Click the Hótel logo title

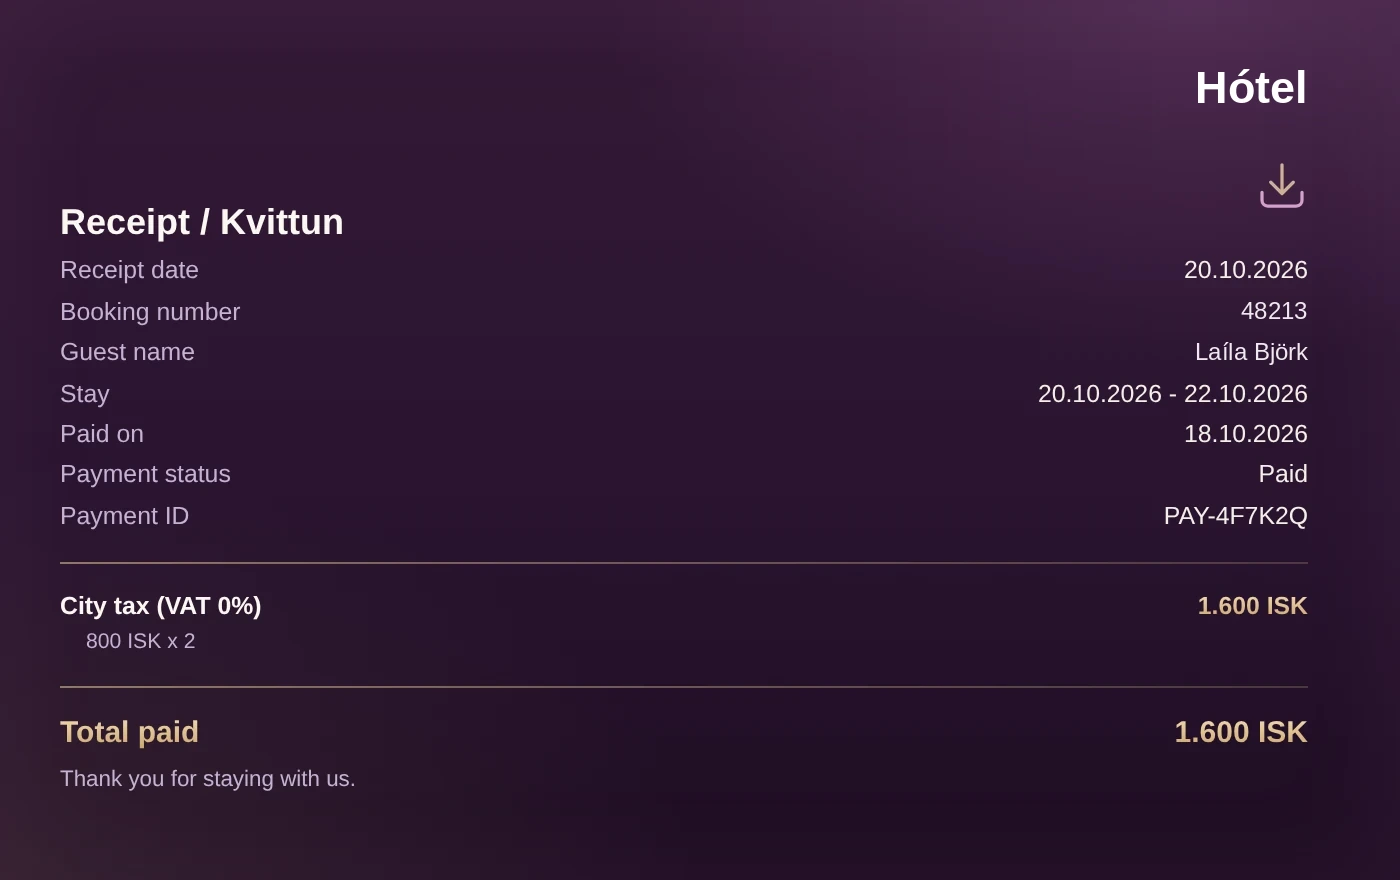[1251, 88]
